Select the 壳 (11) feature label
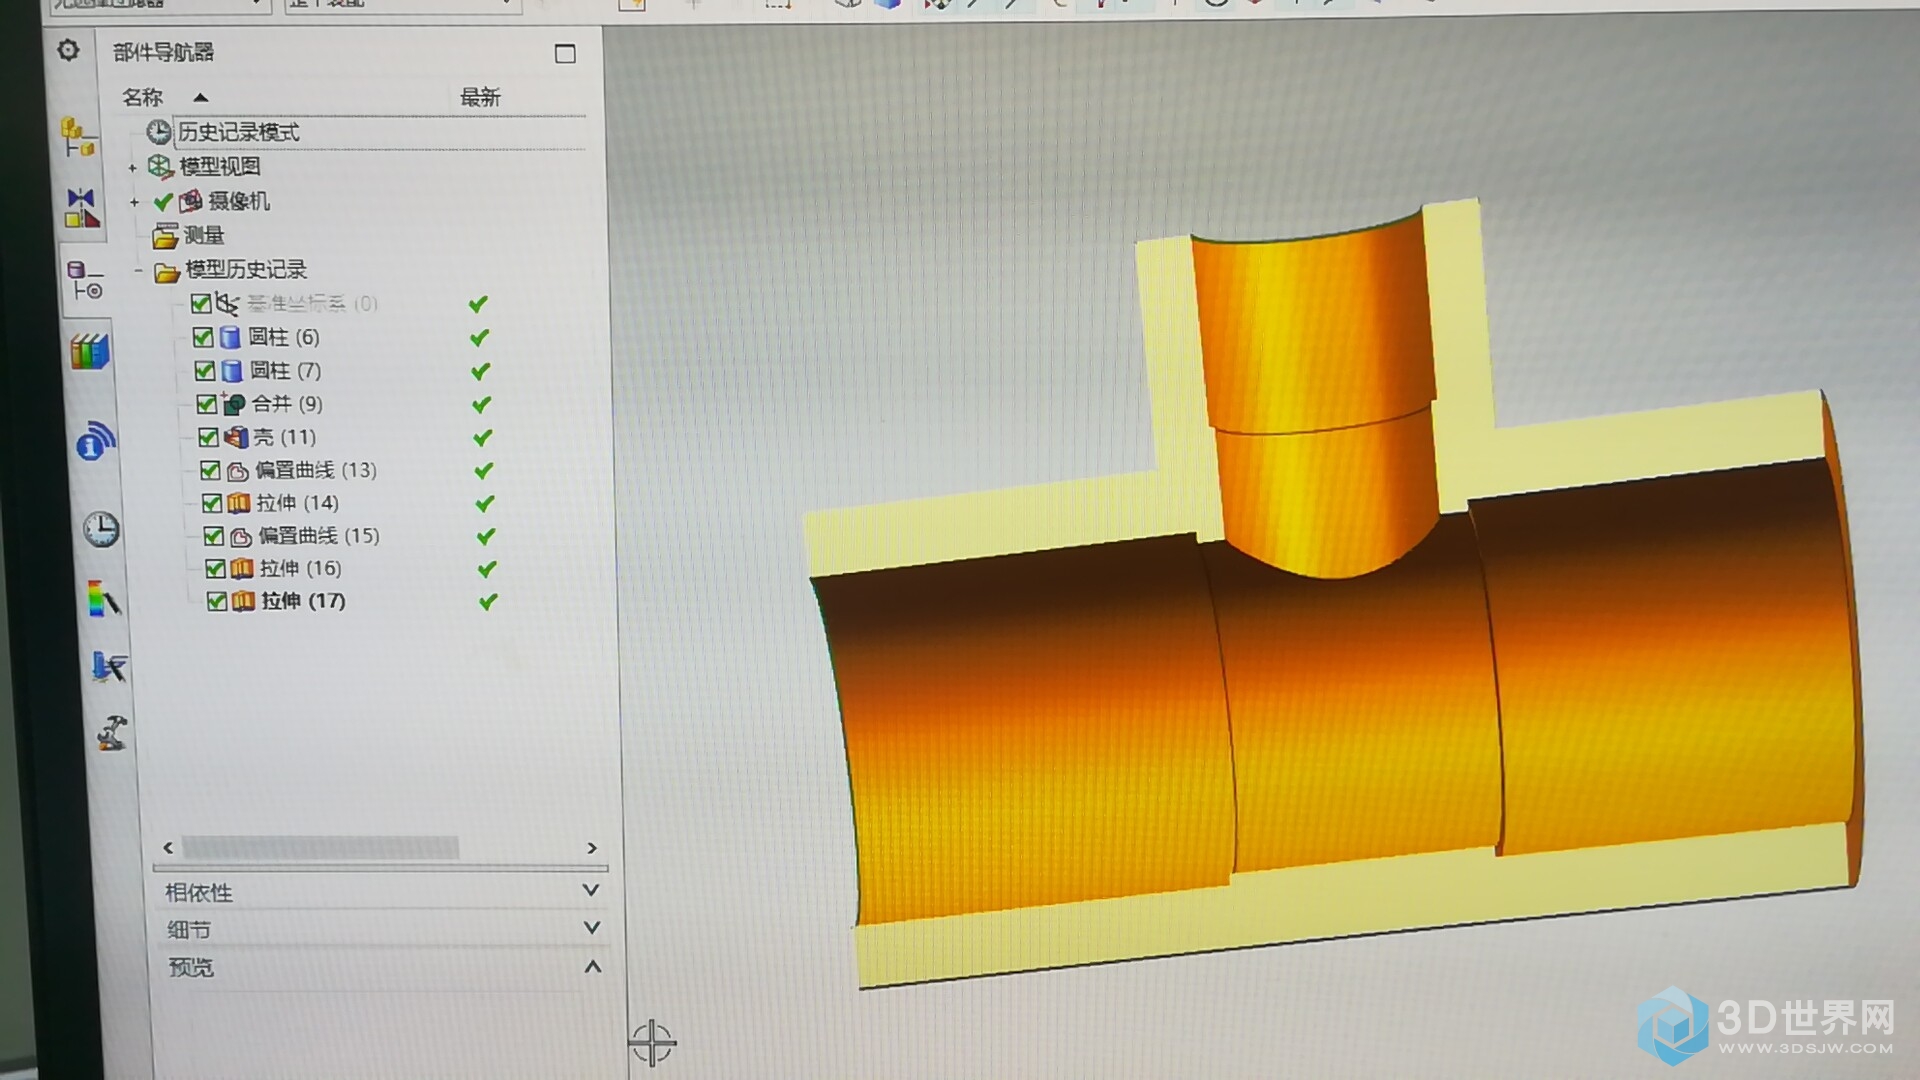Screen dimensions: 1920x1080 [285, 437]
